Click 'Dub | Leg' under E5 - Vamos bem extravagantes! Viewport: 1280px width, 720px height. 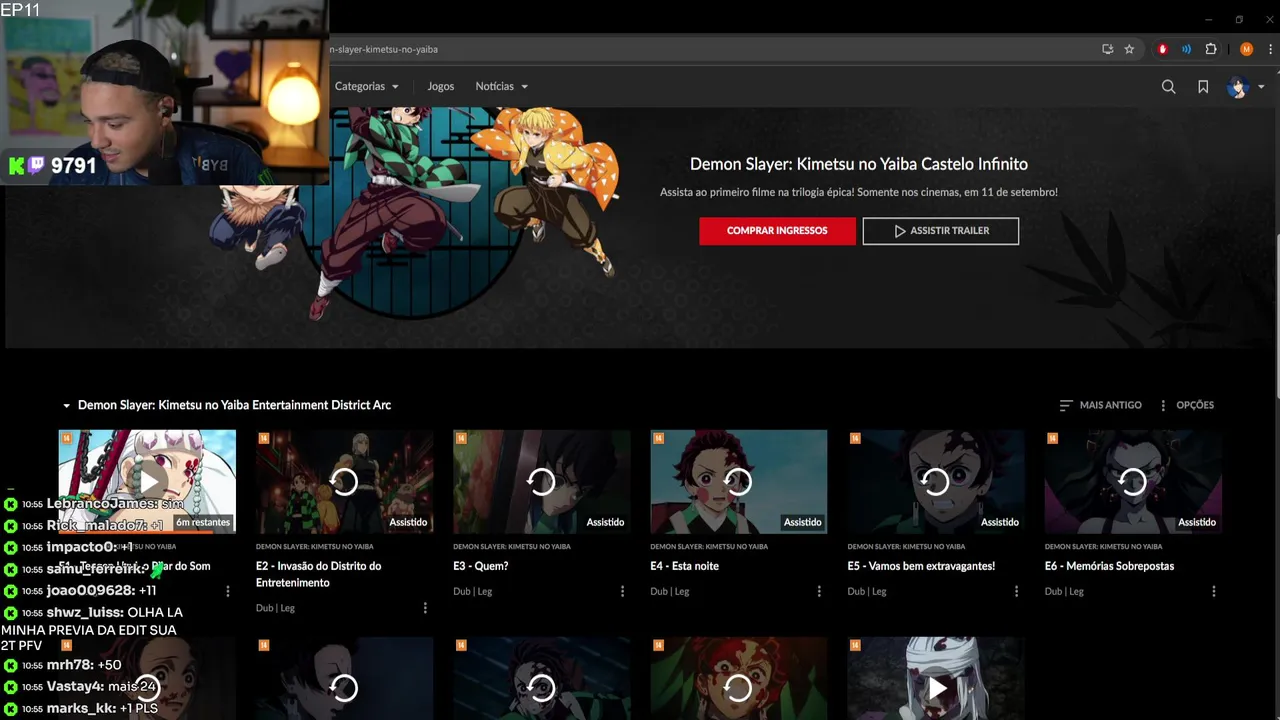click(866, 591)
